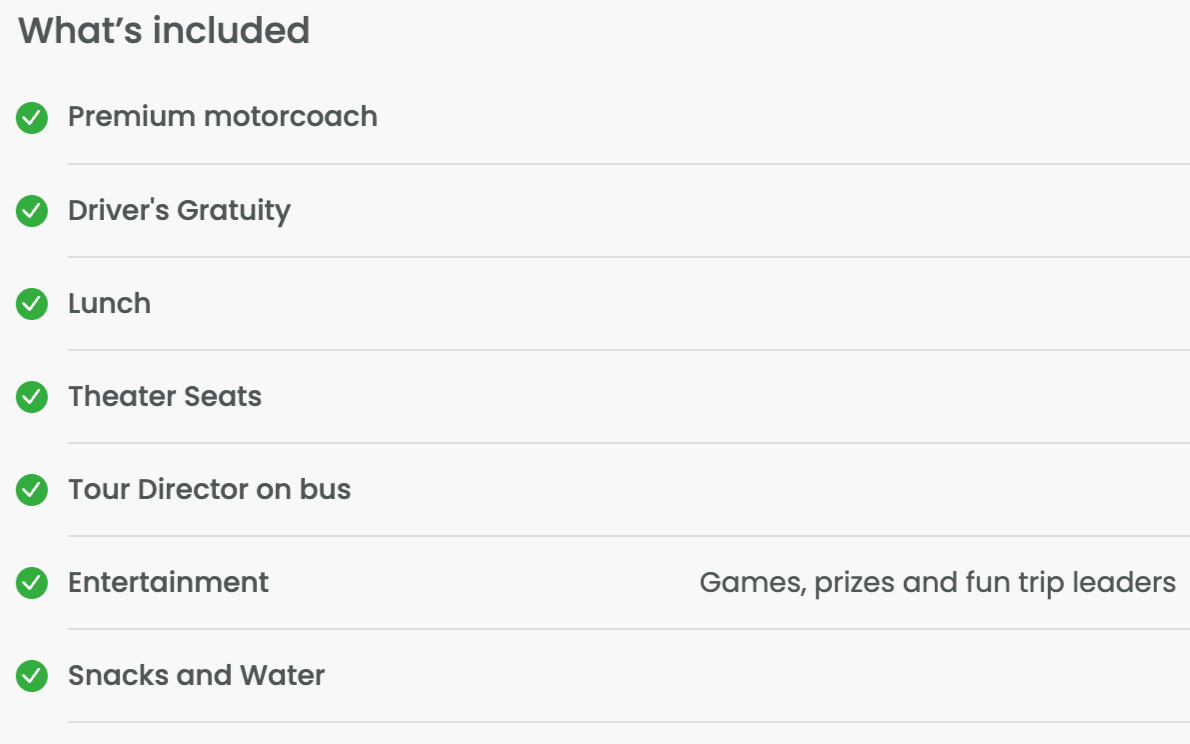The image size is (1190, 744).
Task: Click the checkmark icon for Theater Seats
Action: (x=32, y=397)
